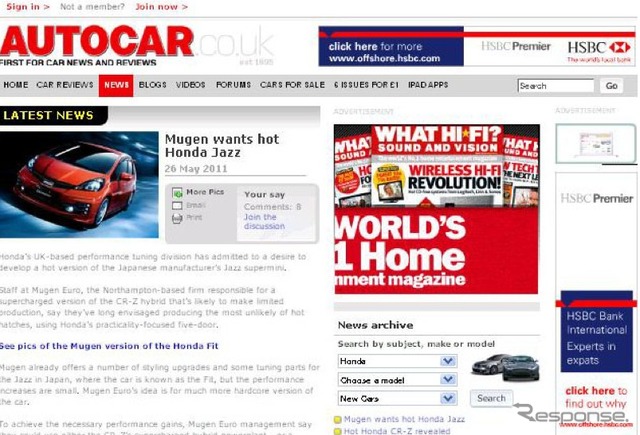Open Mugen wants hot Honda Jazz archive link
The height and width of the screenshot is (435, 640).
pos(404,419)
